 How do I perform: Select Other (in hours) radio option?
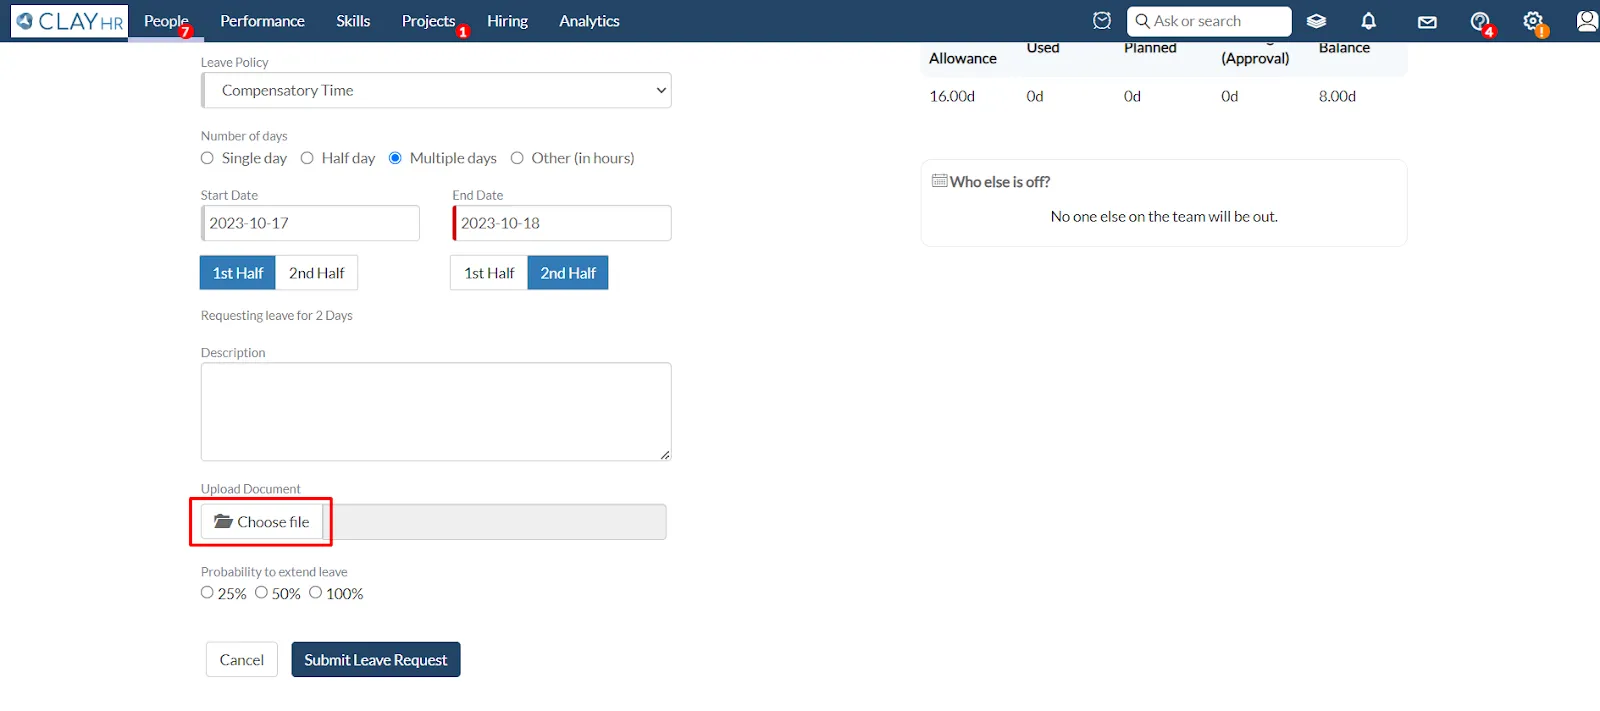(517, 158)
